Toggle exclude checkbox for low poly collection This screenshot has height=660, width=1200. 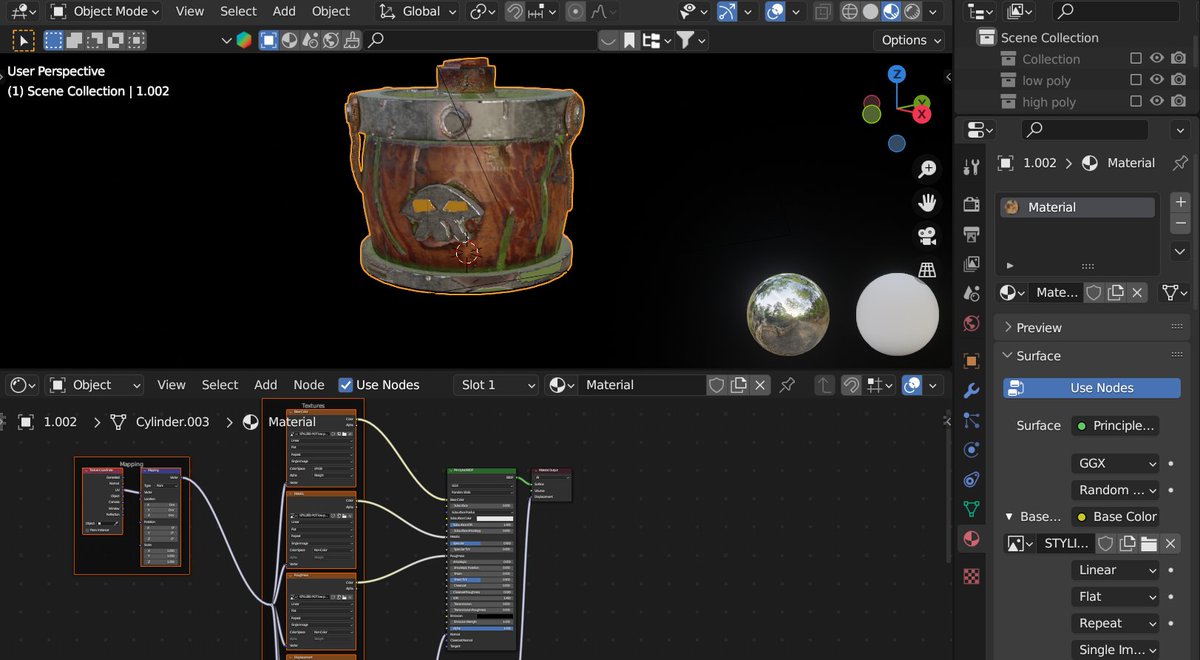[x=1135, y=80]
